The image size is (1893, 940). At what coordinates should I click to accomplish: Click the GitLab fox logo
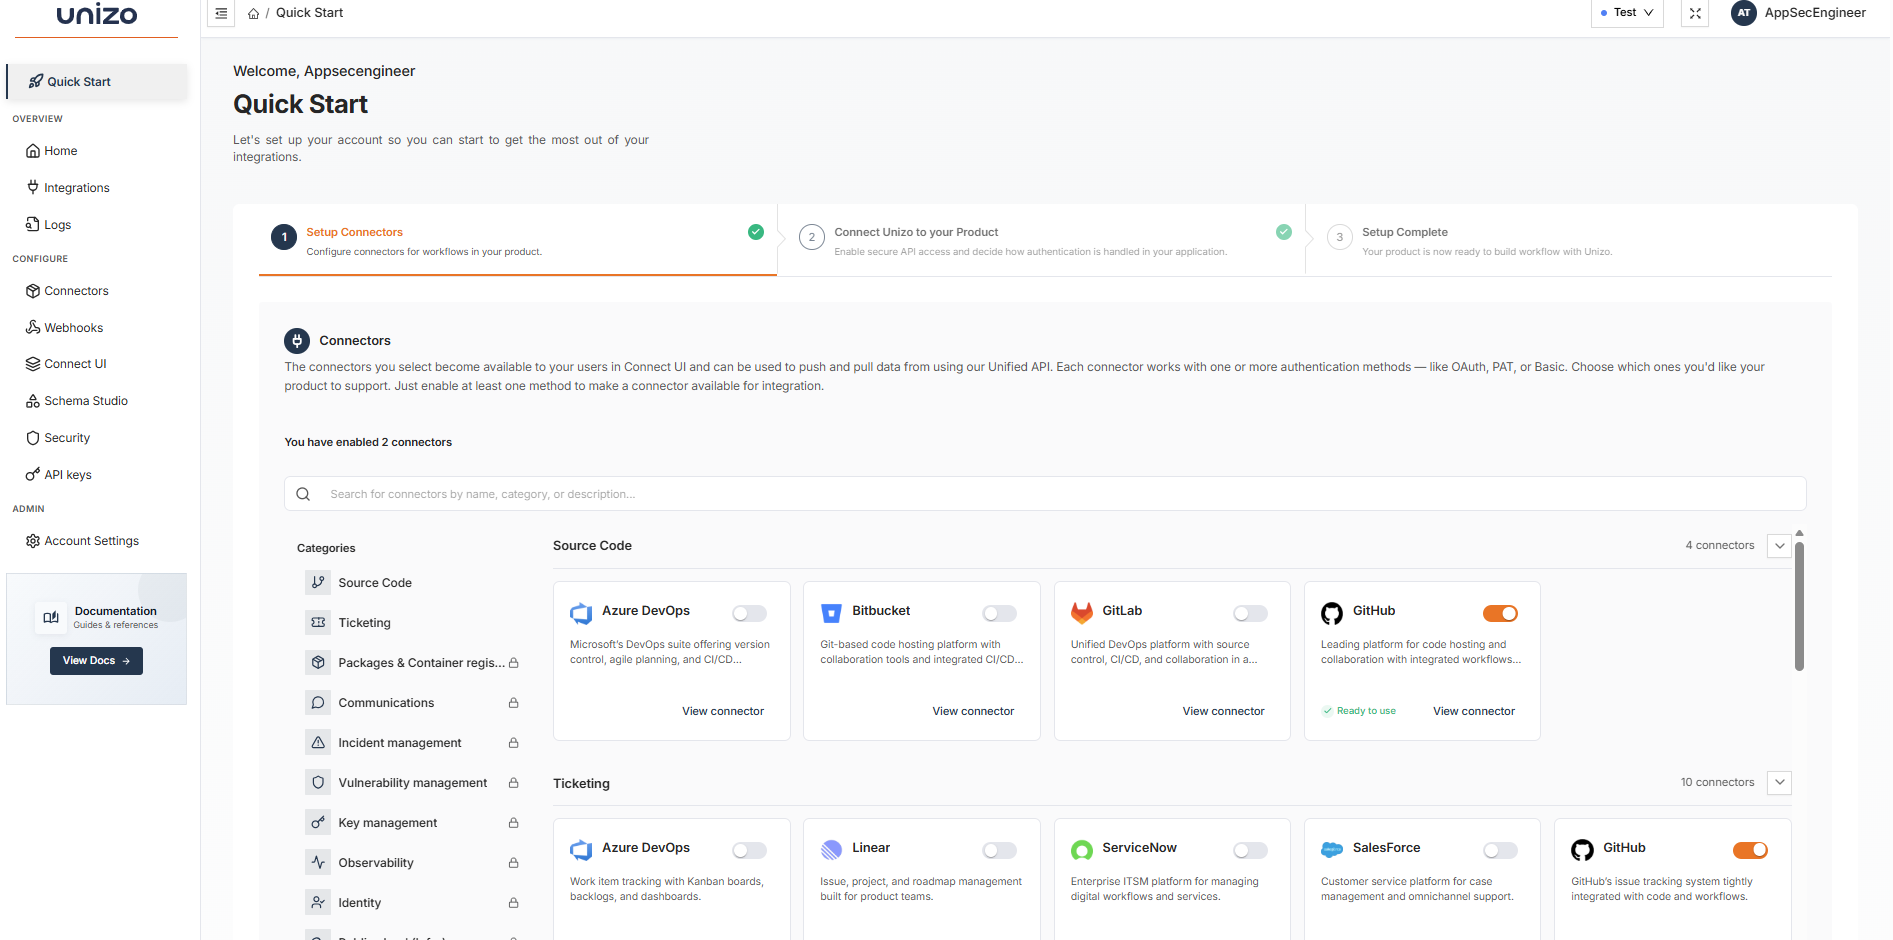1082,613
